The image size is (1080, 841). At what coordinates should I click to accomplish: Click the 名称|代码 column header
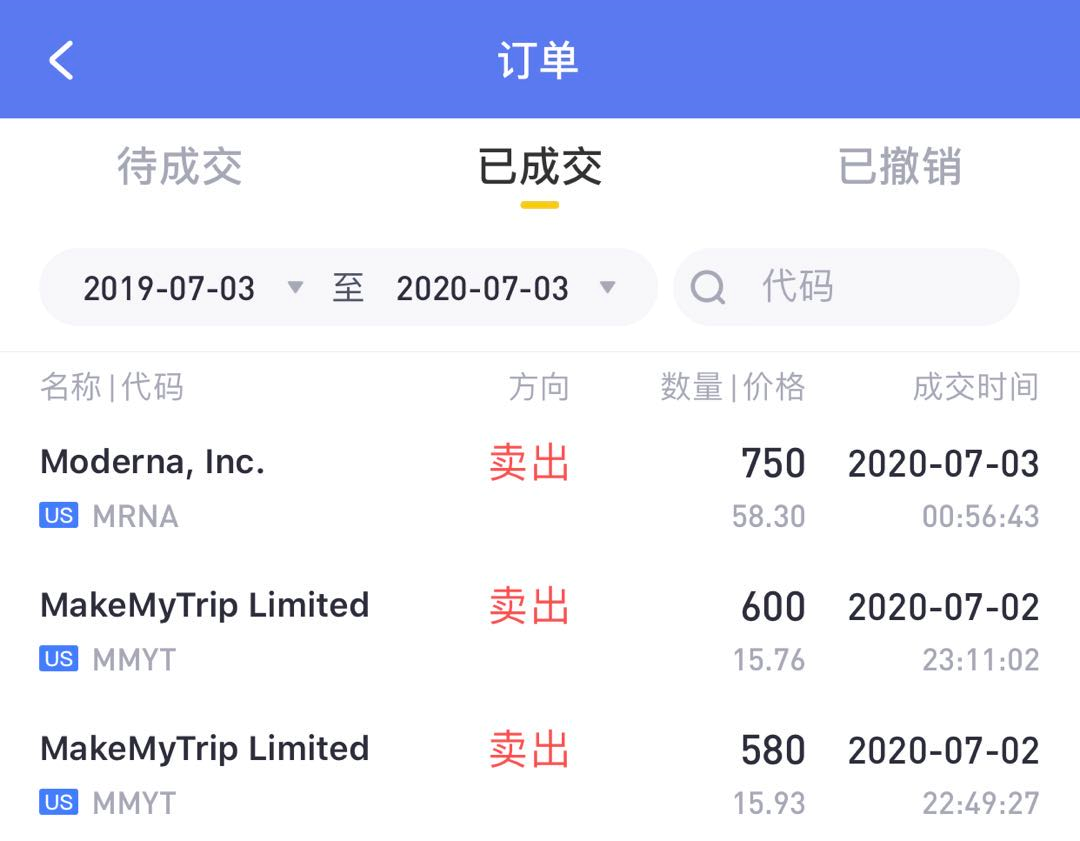click(112, 386)
